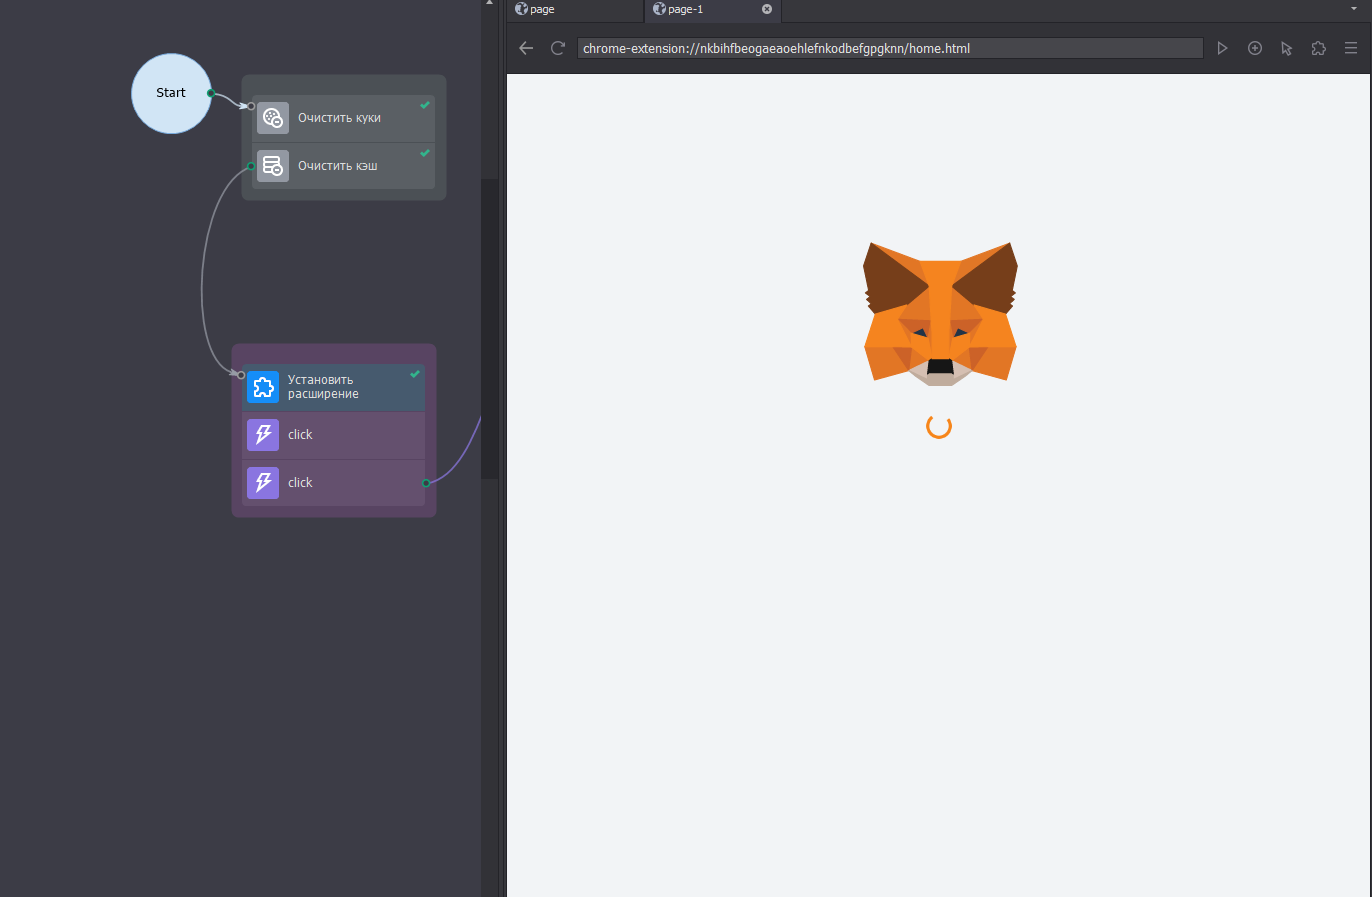The width and height of the screenshot is (1372, 897).
Task: Click the checkmark on Установить расширение
Action: coord(415,374)
